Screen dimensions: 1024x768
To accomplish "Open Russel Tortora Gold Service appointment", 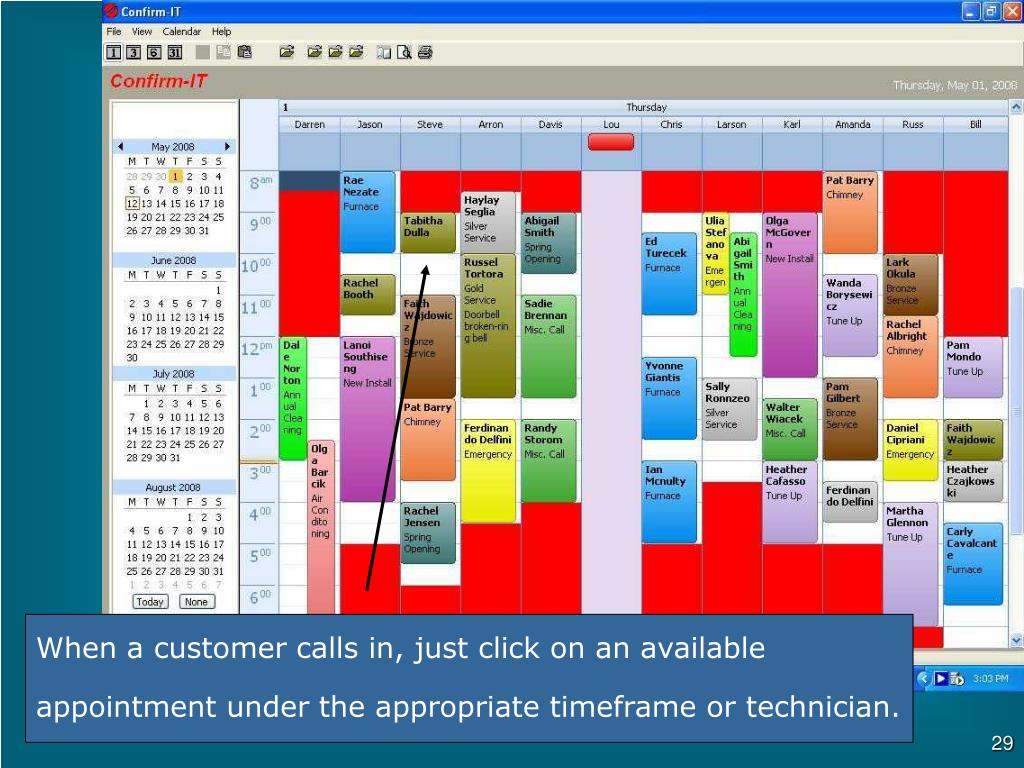I will tap(488, 326).
